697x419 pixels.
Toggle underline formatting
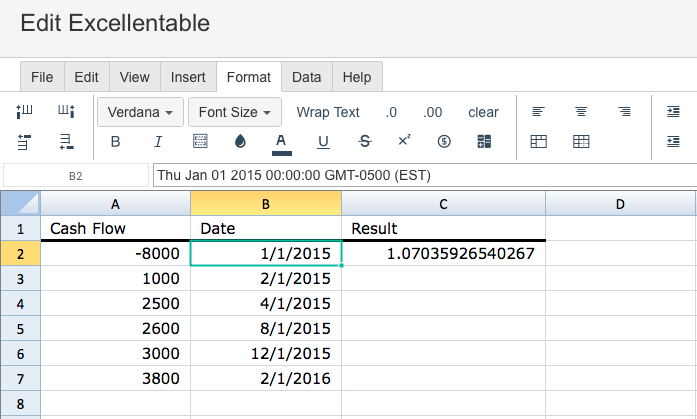(x=323, y=142)
